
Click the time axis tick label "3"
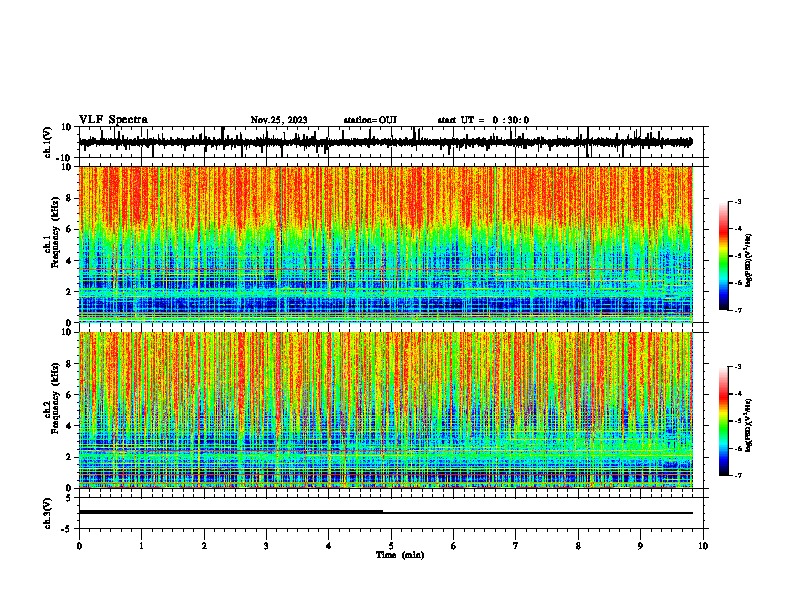click(266, 546)
